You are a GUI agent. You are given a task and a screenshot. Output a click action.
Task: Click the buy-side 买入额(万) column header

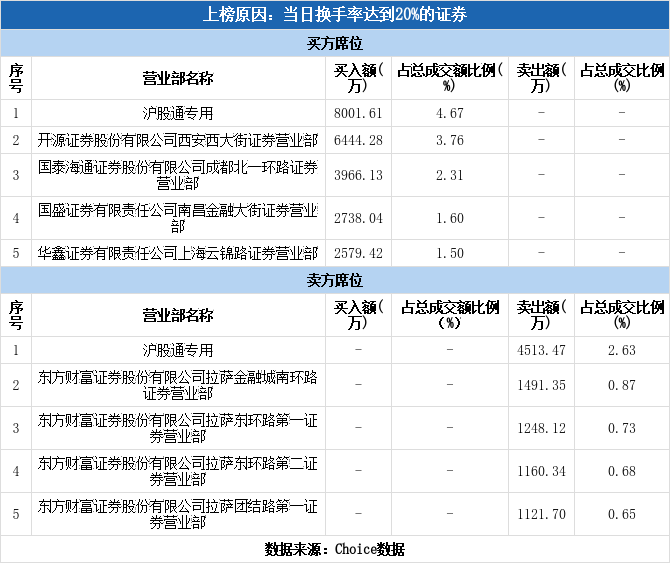pos(358,78)
